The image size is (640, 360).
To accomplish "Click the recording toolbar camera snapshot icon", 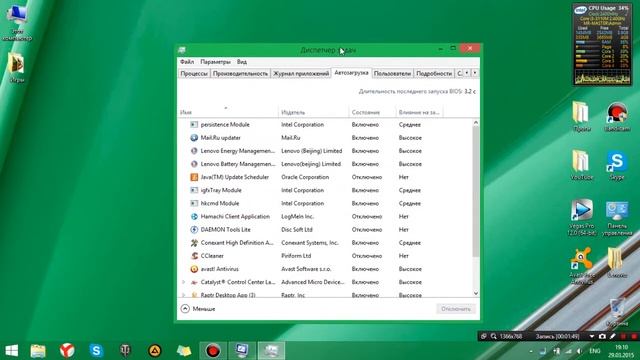I will pyautogui.click(x=602, y=336).
